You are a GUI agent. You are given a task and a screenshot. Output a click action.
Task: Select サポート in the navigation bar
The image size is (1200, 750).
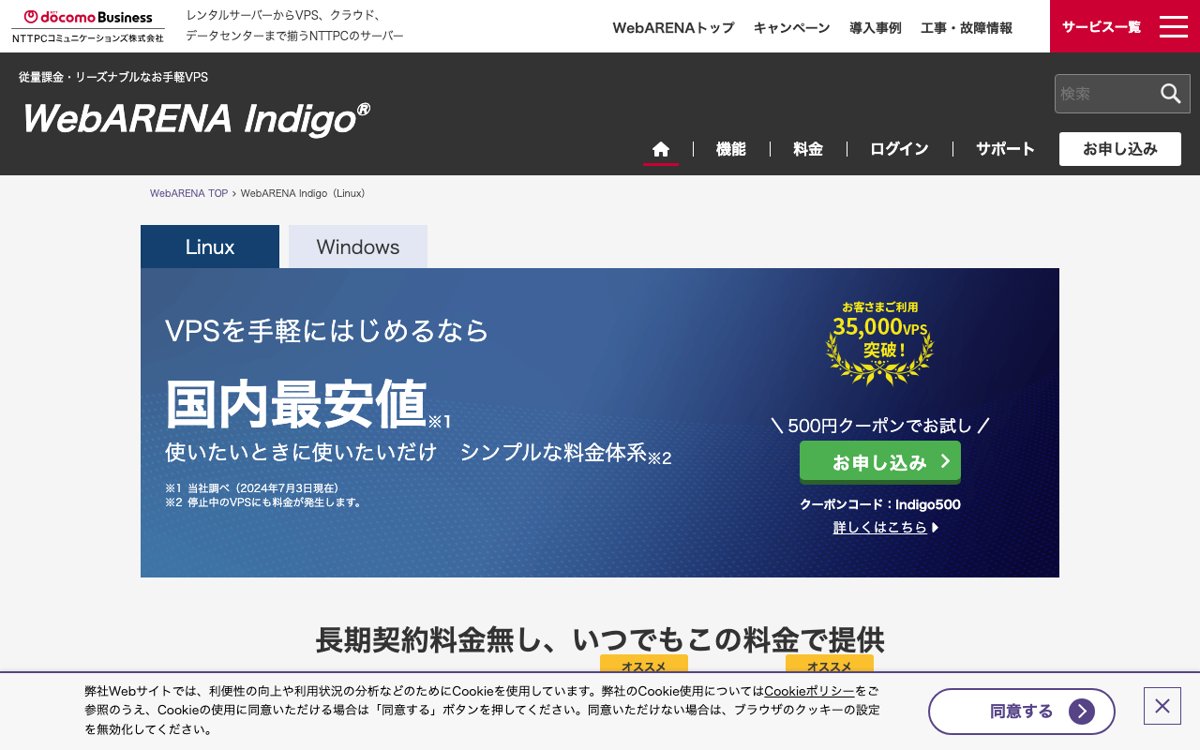(1005, 149)
